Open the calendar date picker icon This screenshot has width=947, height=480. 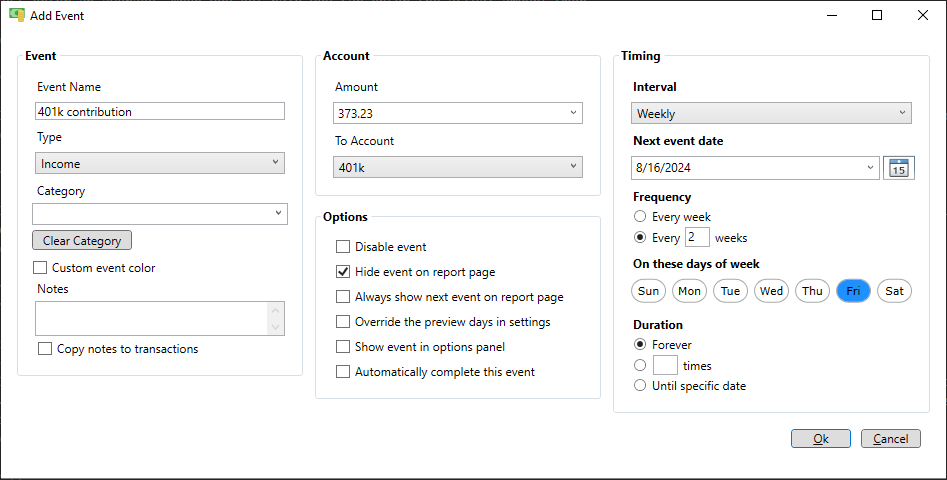[899, 168]
